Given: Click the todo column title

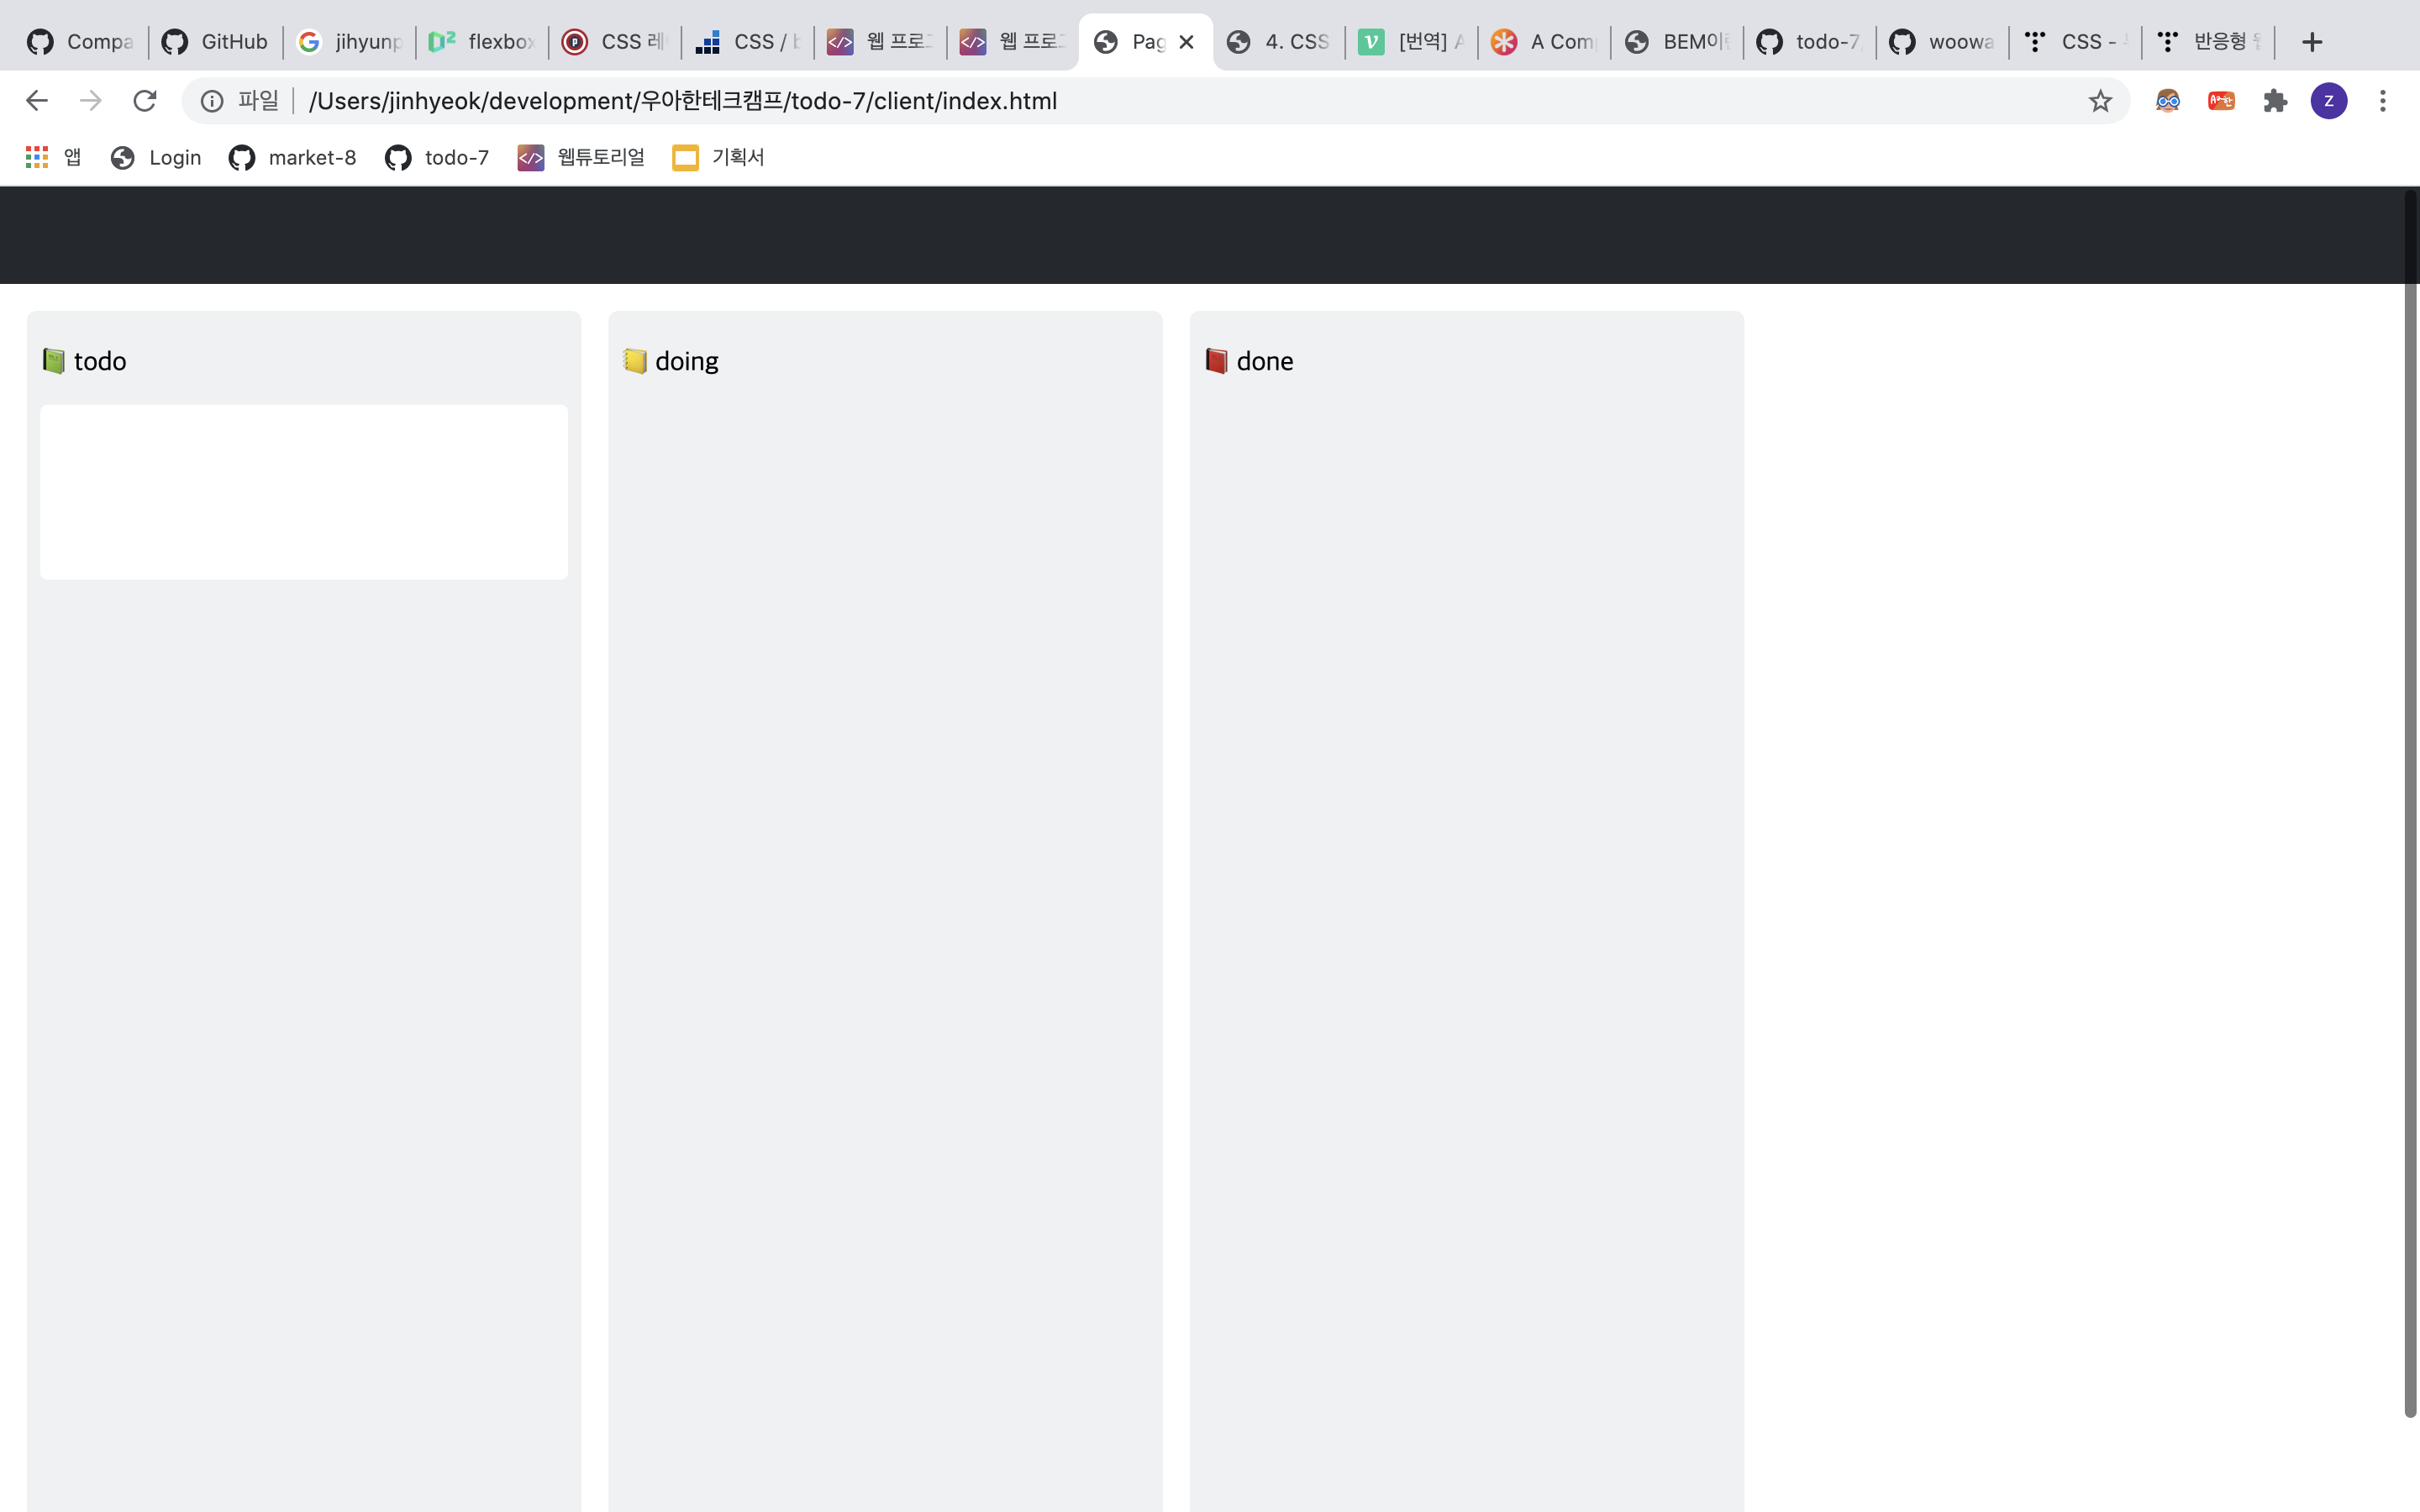Looking at the screenshot, I should pos(100,361).
